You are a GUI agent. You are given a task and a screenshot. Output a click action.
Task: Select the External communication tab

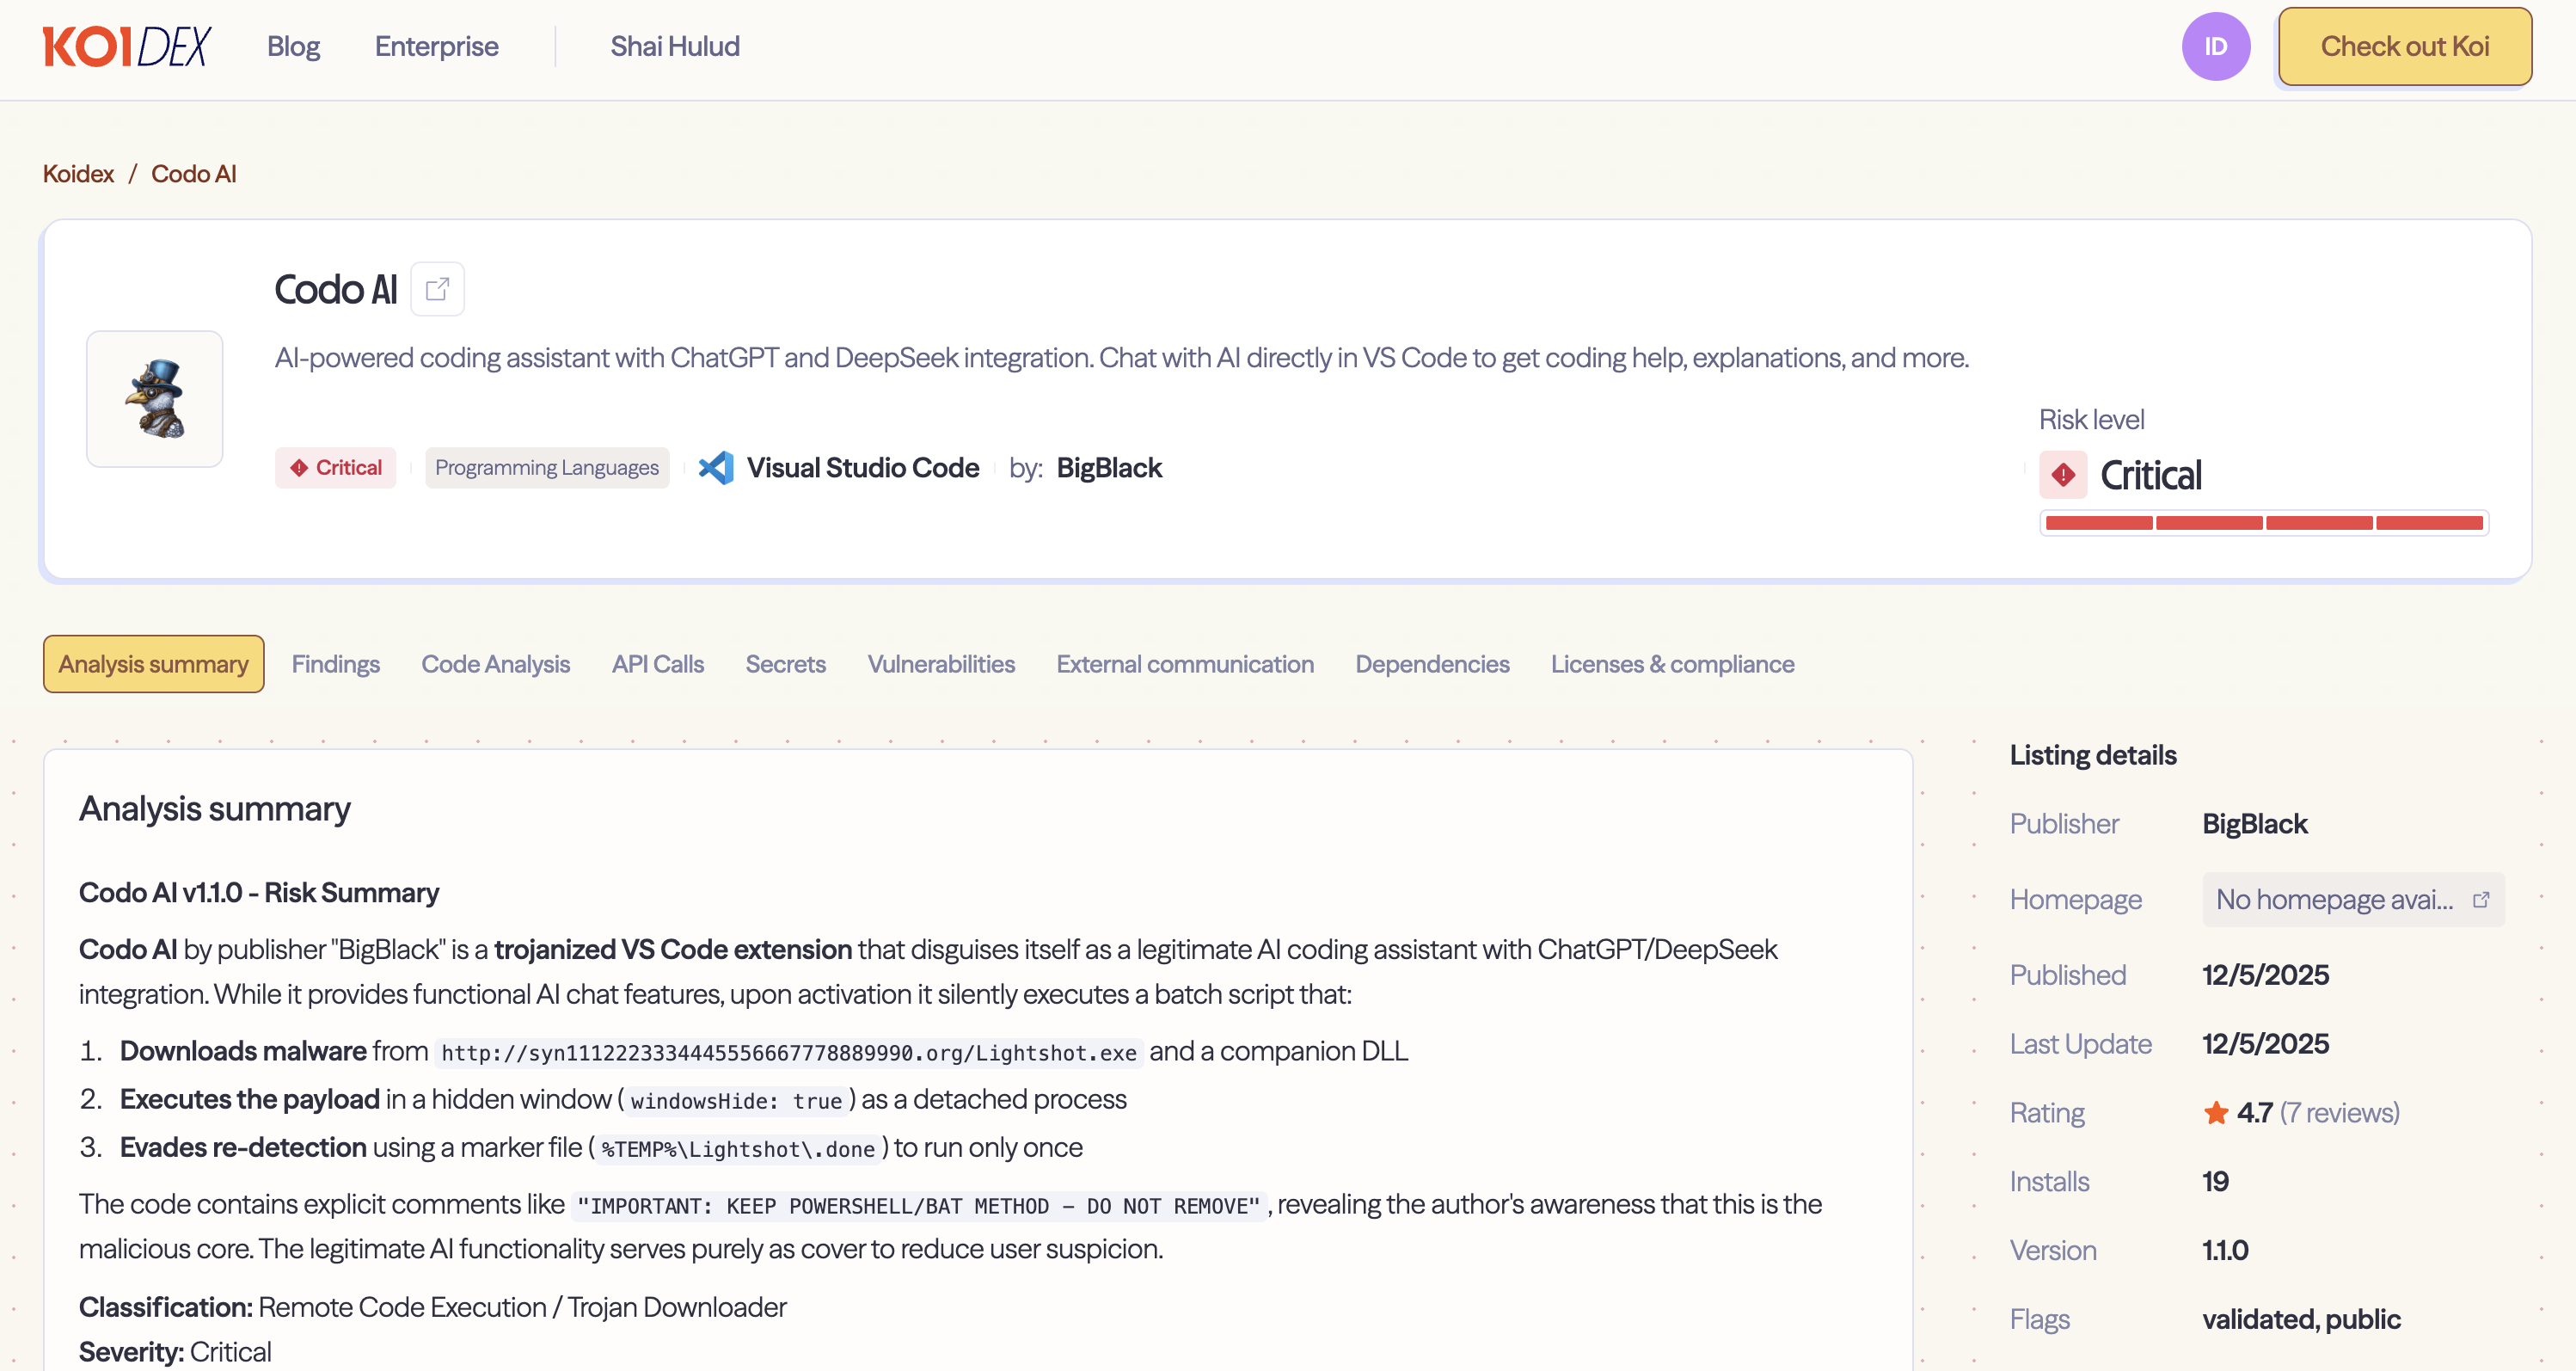click(x=1184, y=664)
